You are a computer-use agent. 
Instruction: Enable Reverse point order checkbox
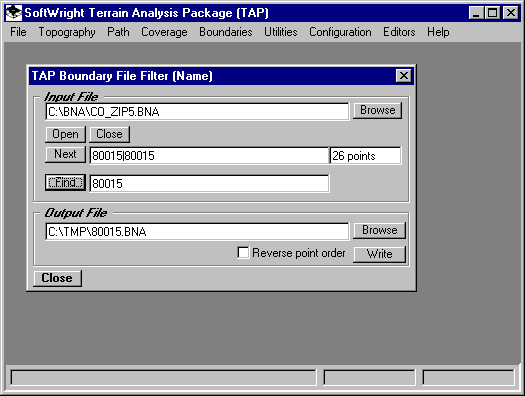point(243,252)
